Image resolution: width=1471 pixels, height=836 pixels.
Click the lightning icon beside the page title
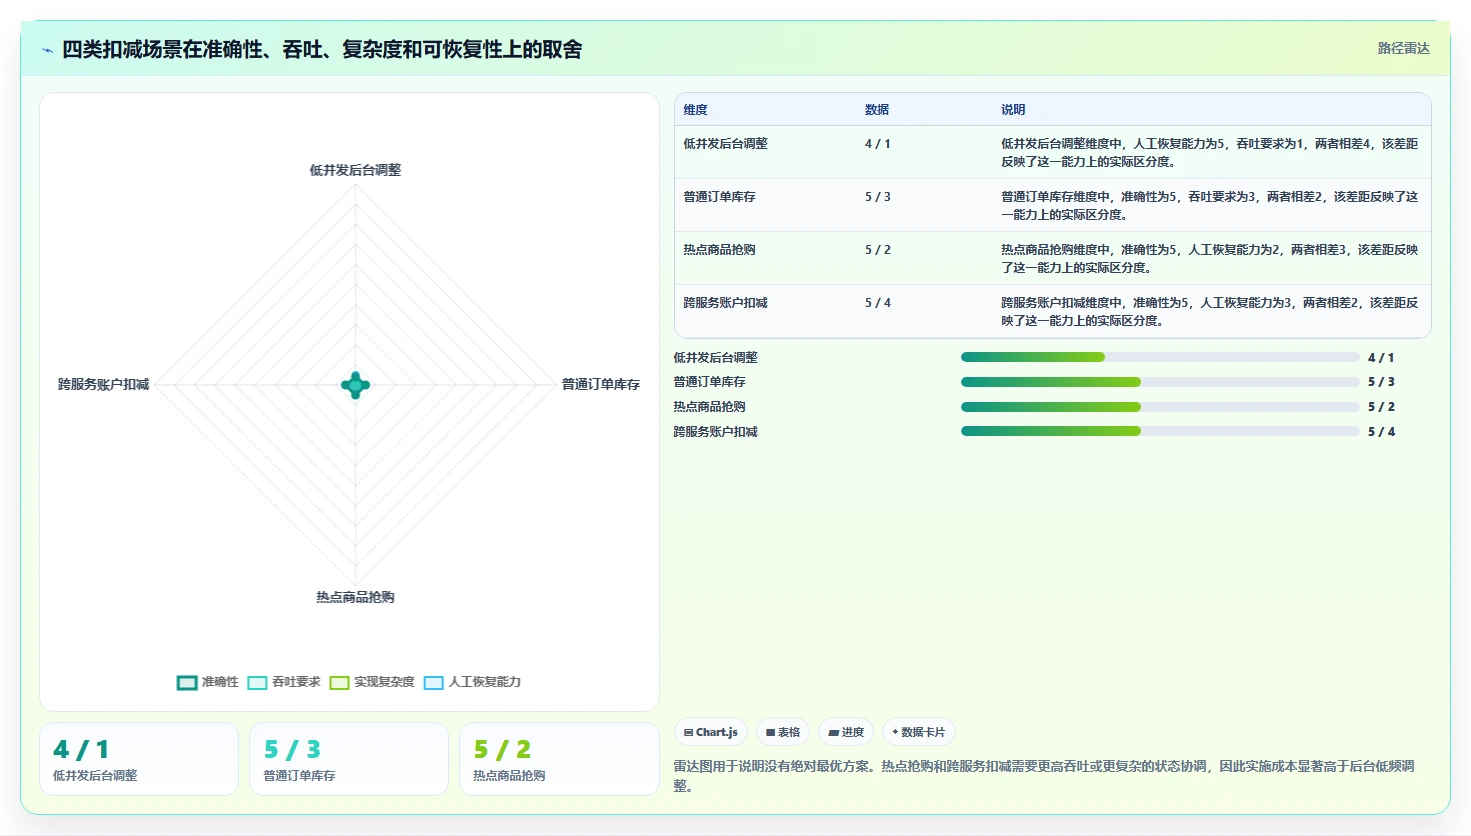tap(47, 50)
